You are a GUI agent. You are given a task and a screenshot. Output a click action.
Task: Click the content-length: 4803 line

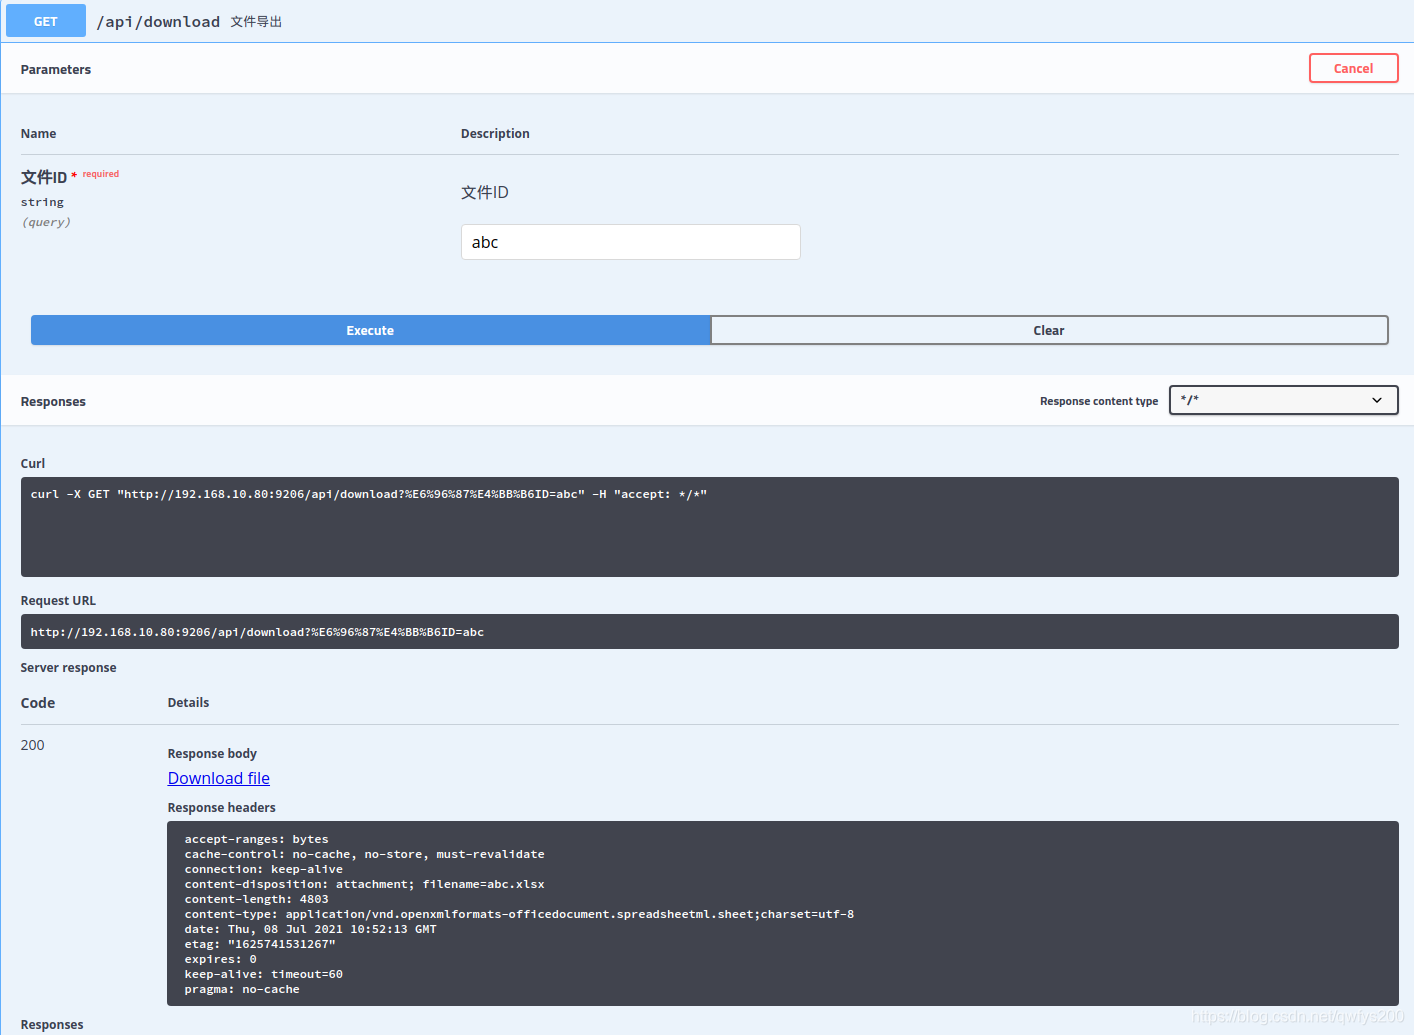[256, 899]
